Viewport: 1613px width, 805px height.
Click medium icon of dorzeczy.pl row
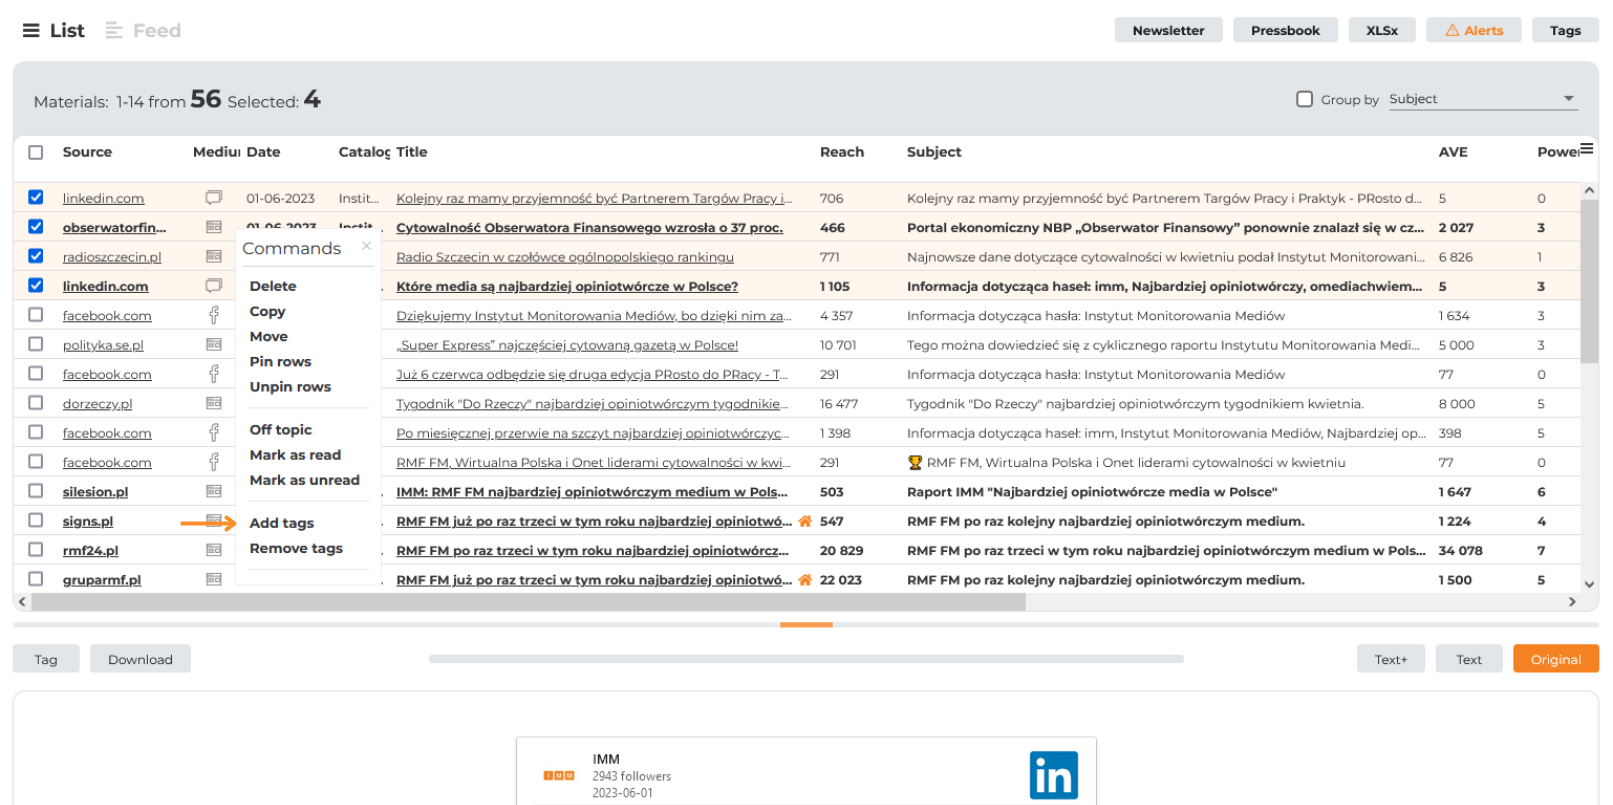pyautogui.click(x=214, y=404)
